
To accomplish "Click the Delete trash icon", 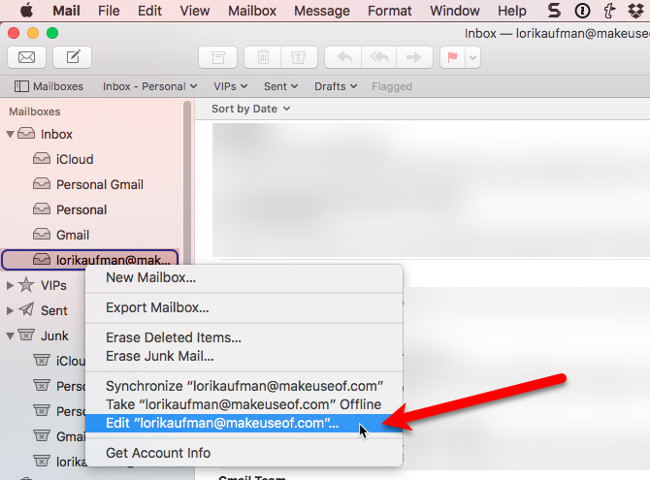I will point(263,57).
